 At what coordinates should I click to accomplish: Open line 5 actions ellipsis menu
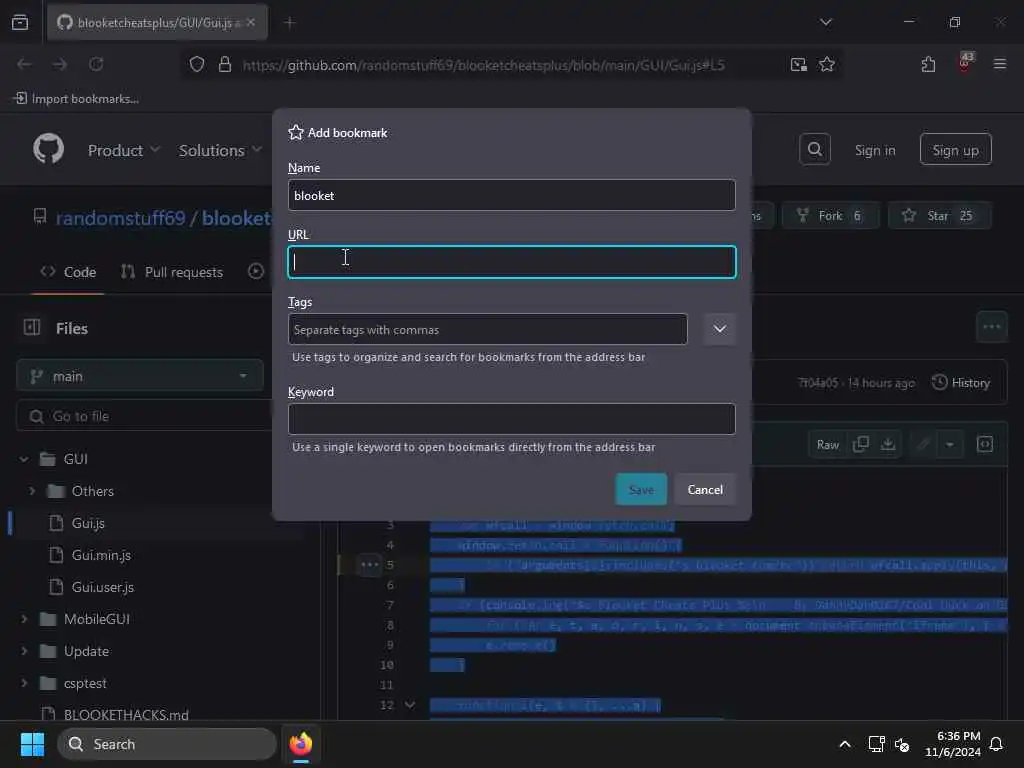point(370,565)
